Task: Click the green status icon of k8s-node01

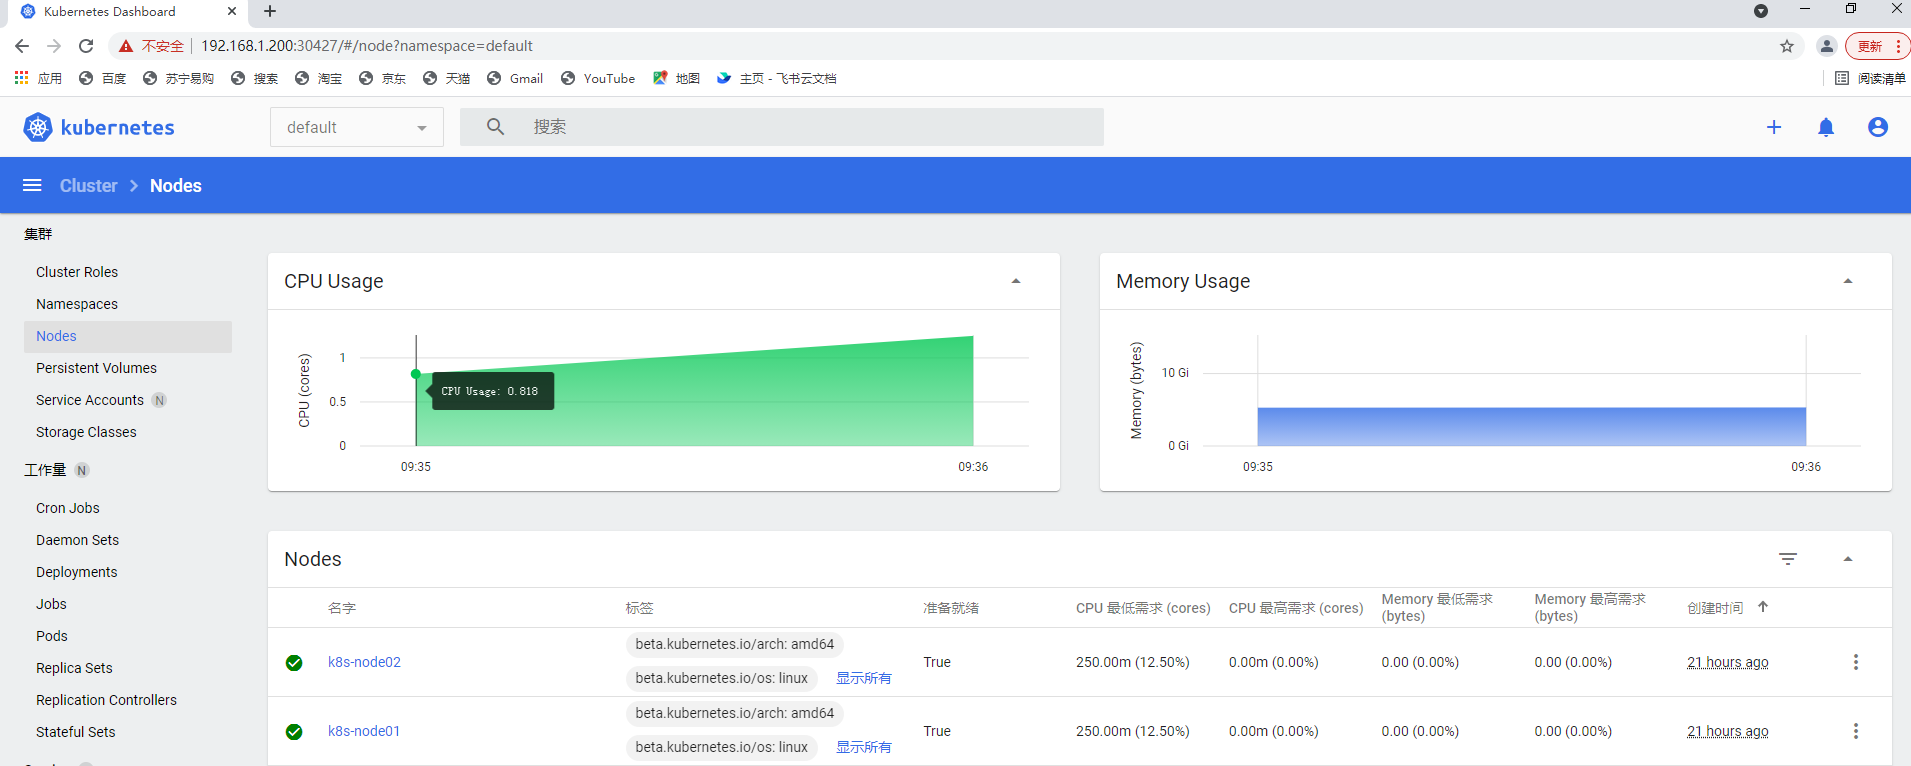Action: [294, 732]
